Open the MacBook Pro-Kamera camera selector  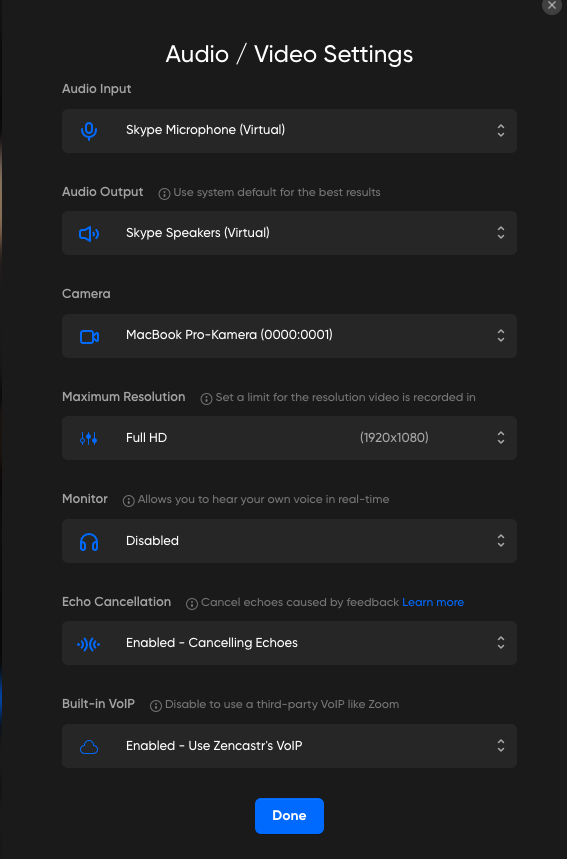coord(289,336)
